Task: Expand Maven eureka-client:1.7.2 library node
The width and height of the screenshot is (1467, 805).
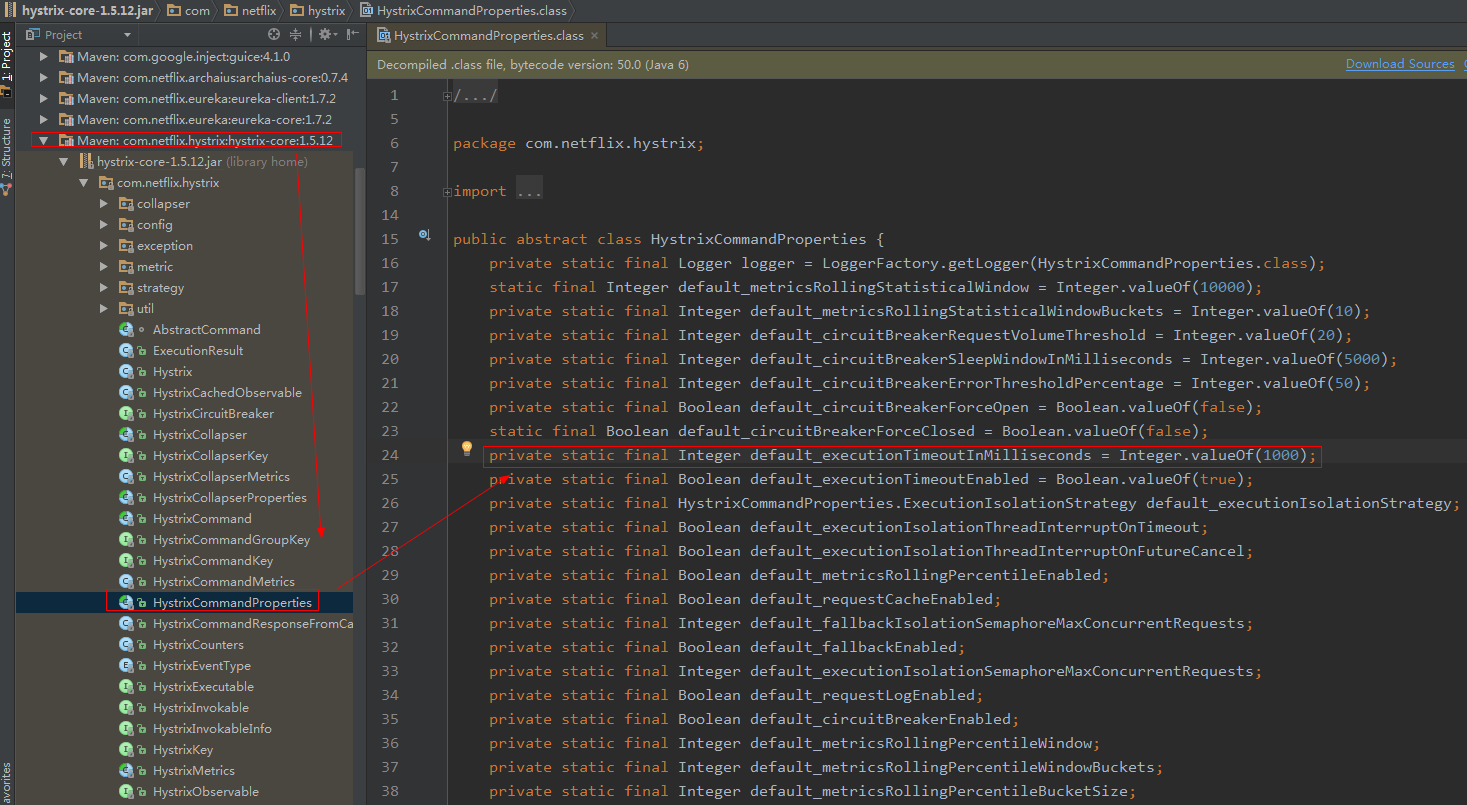Action: point(44,99)
